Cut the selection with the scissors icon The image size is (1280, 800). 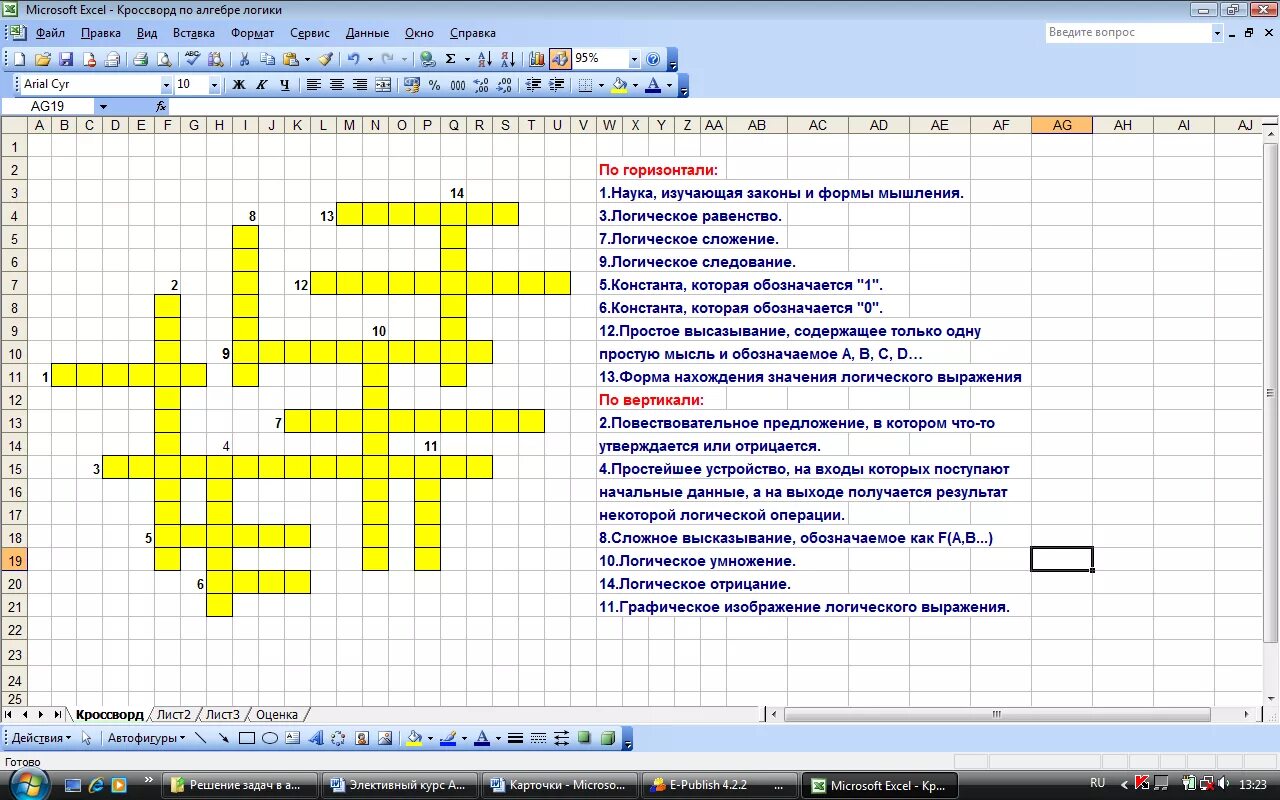(245, 59)
